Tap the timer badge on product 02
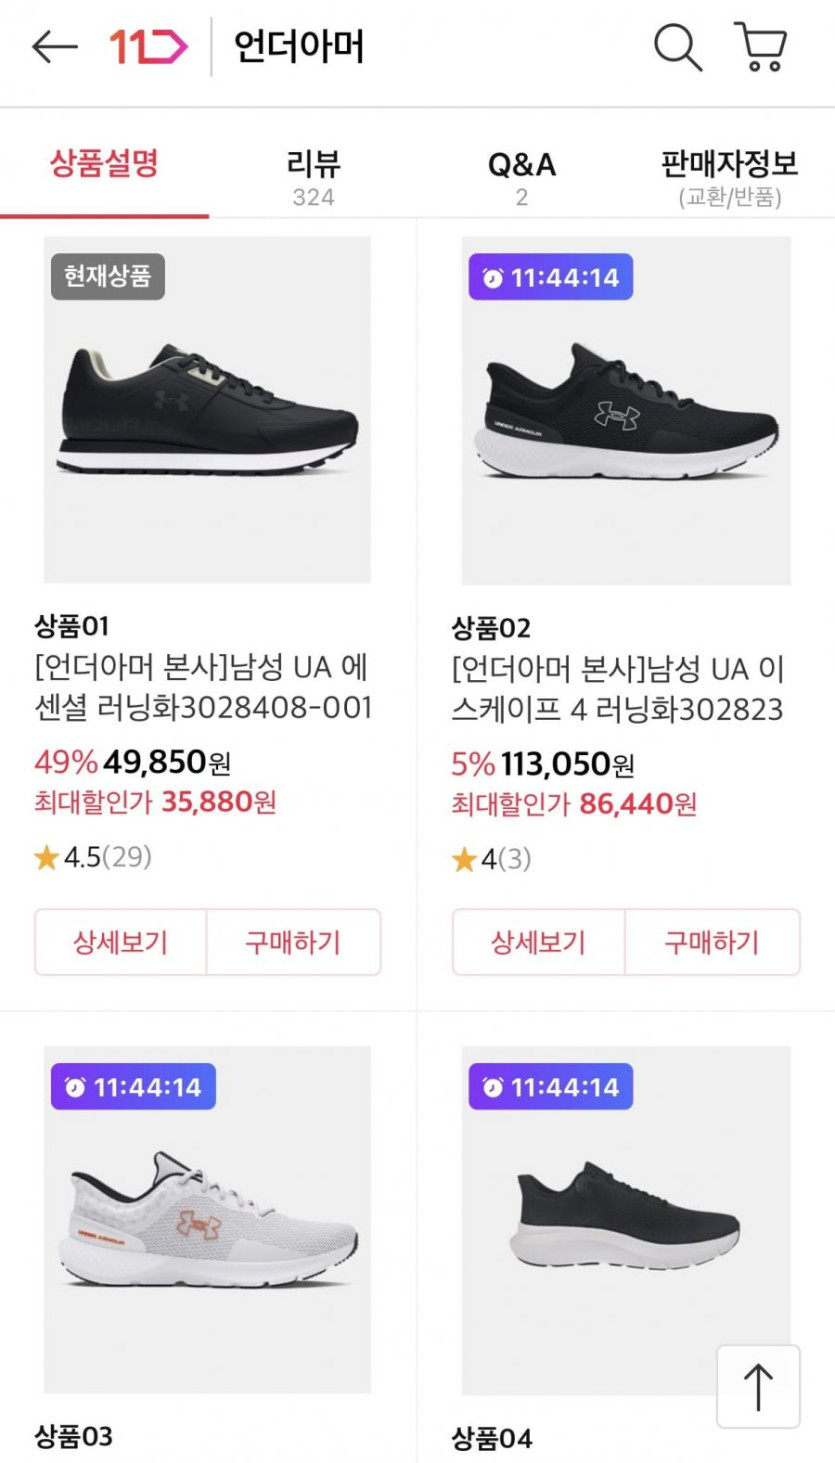 point(551,277)
